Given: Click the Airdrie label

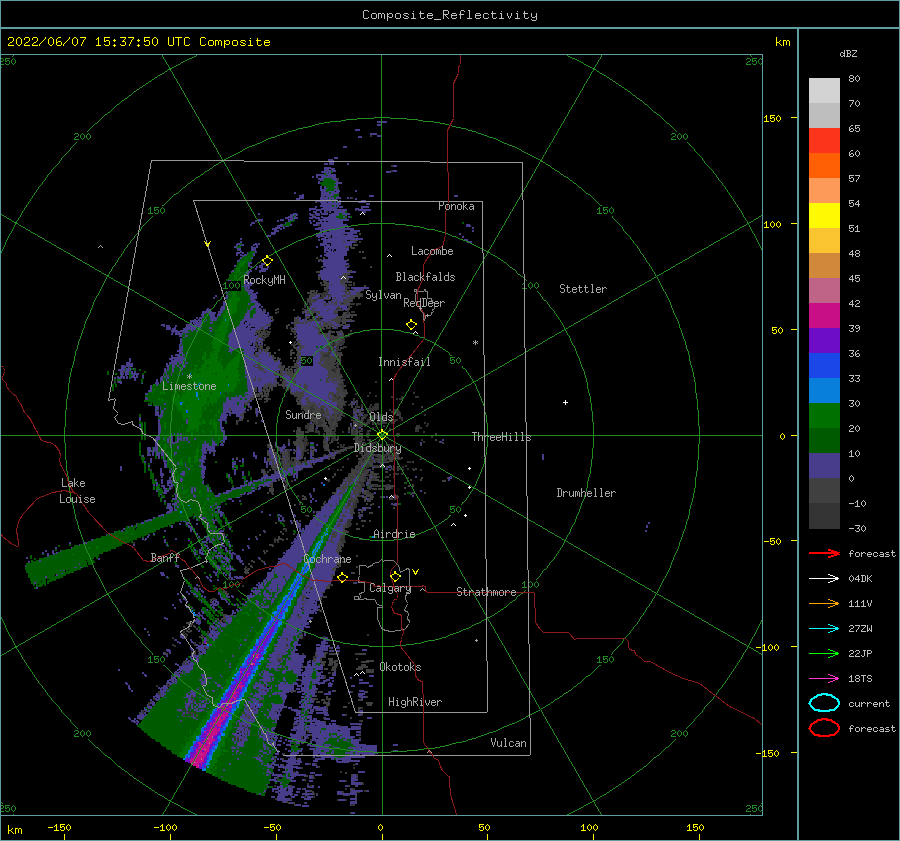Looking at the screenshot, I should pos(394,534).
